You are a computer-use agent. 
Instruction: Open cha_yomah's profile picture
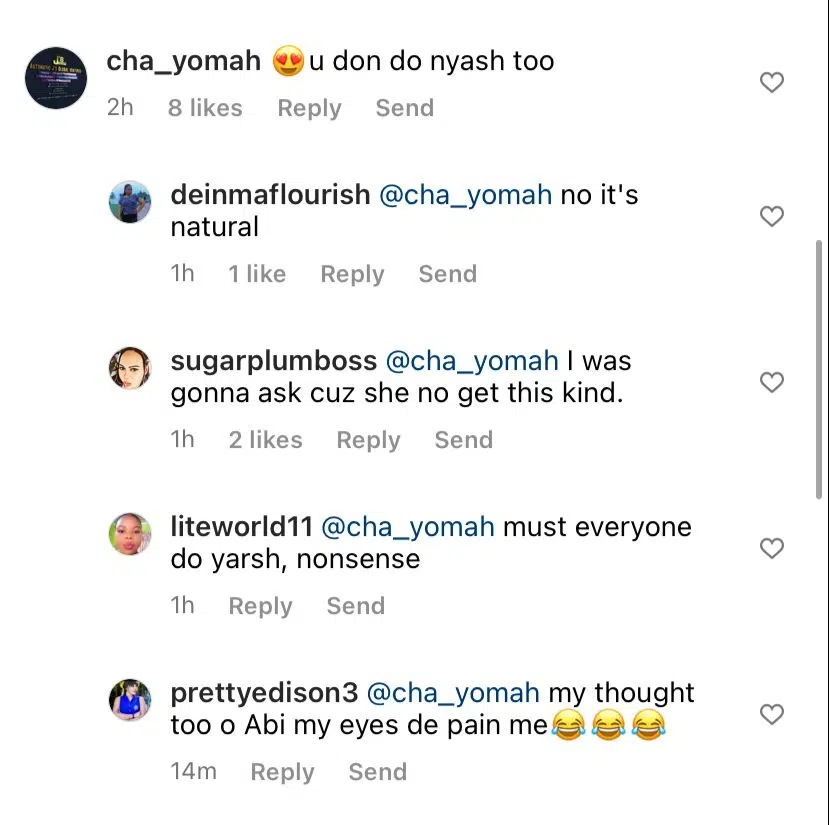click(x=56, y=78)
